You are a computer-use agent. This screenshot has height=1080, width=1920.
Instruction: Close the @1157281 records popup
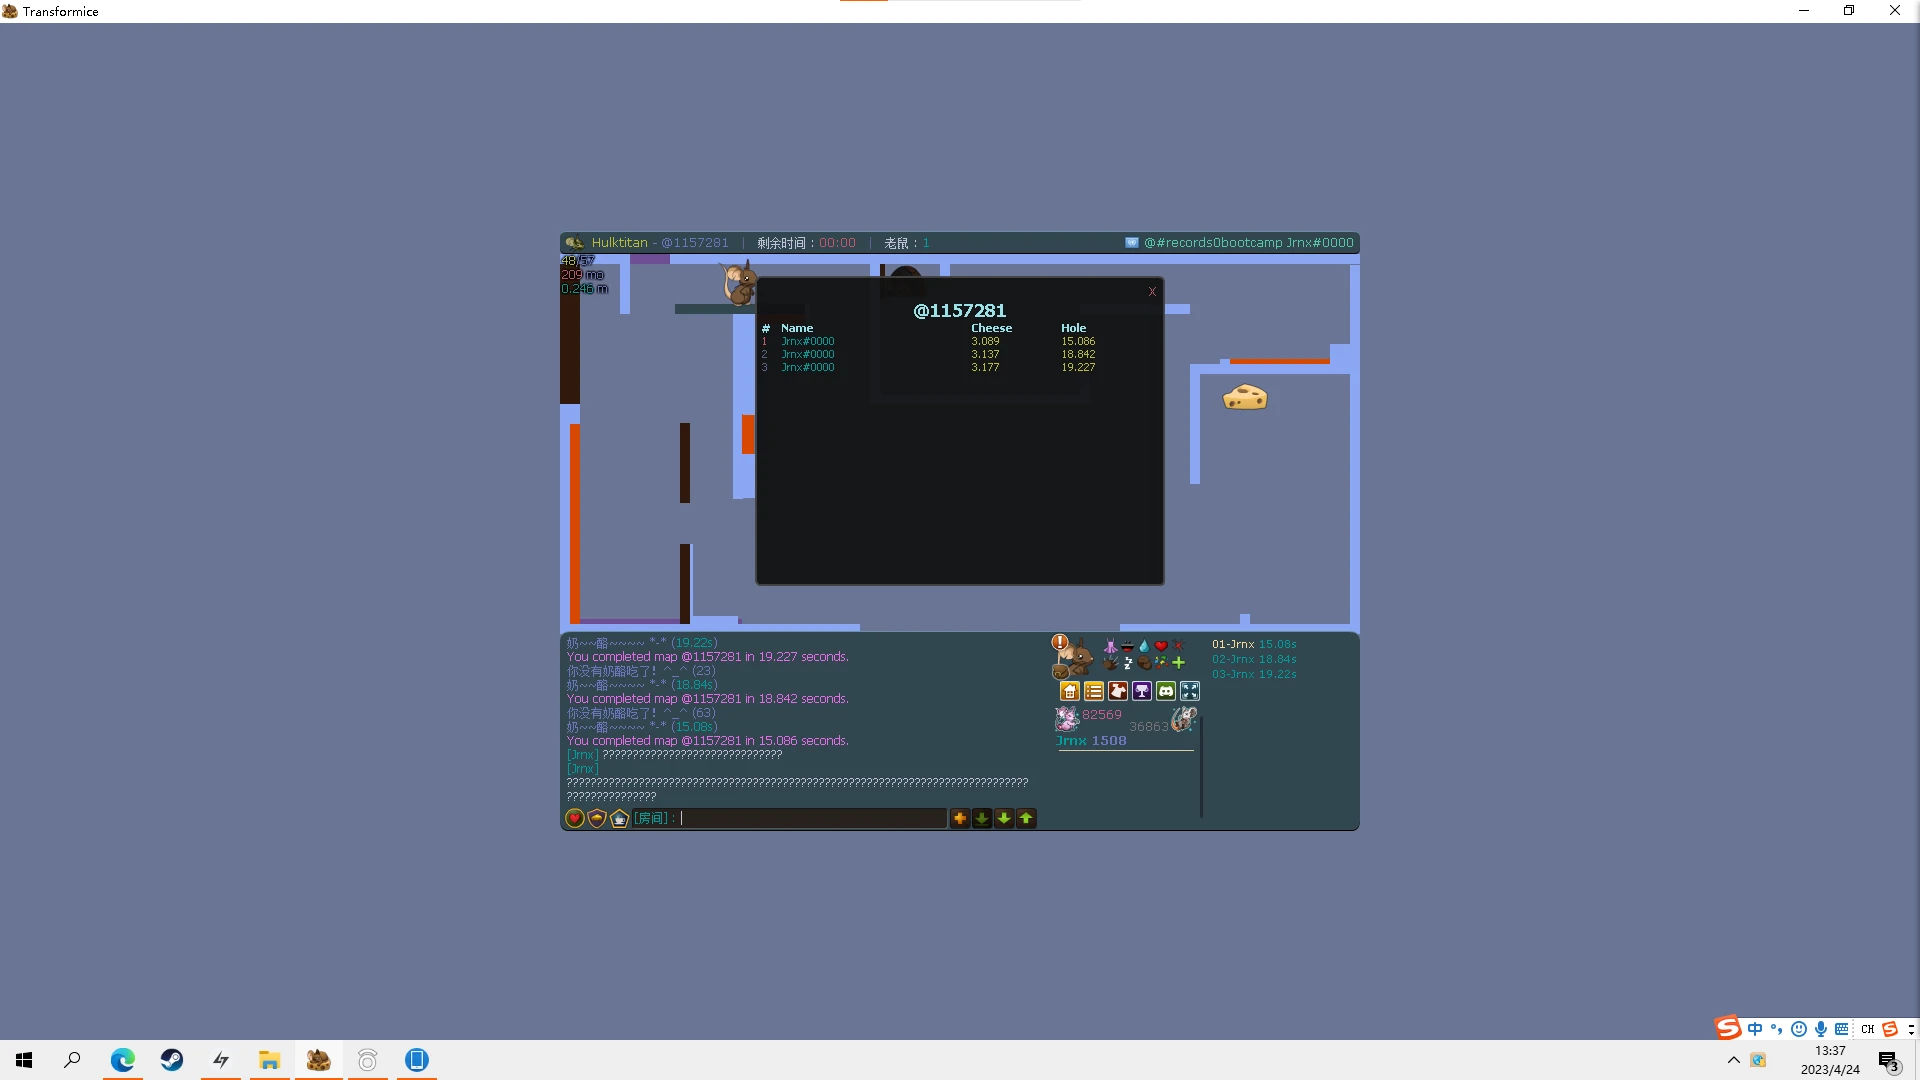tap(1152, 292)
